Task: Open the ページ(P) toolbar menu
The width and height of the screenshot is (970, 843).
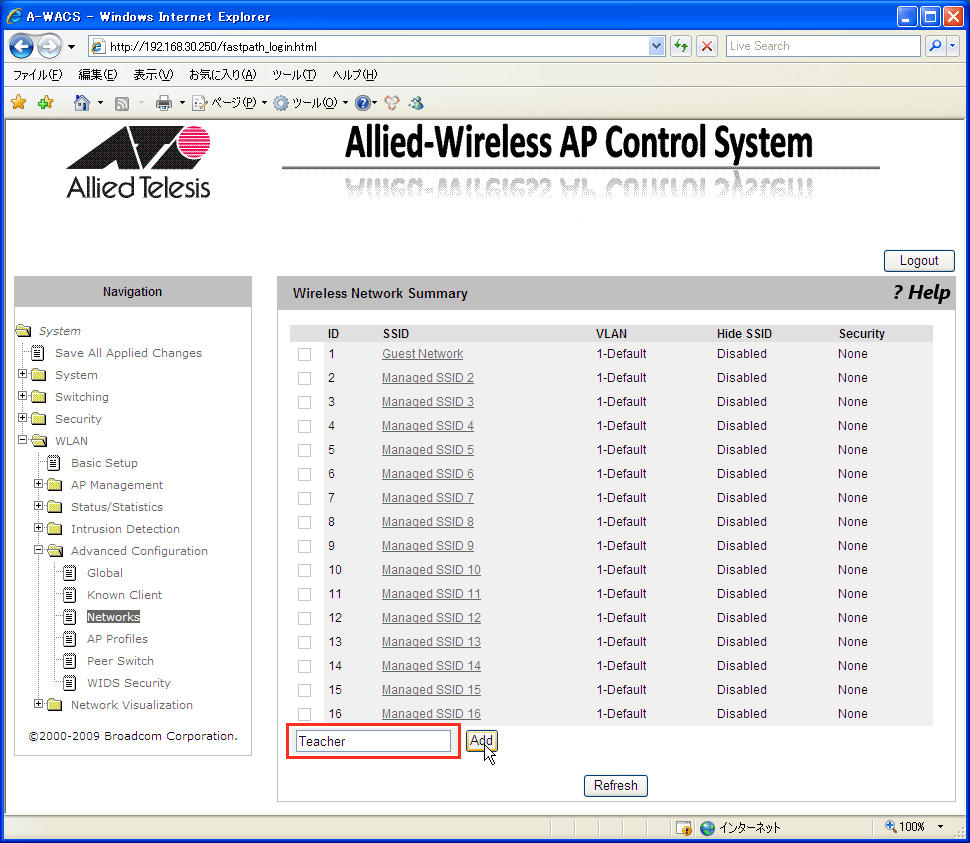Action: [x=229, y=103]
